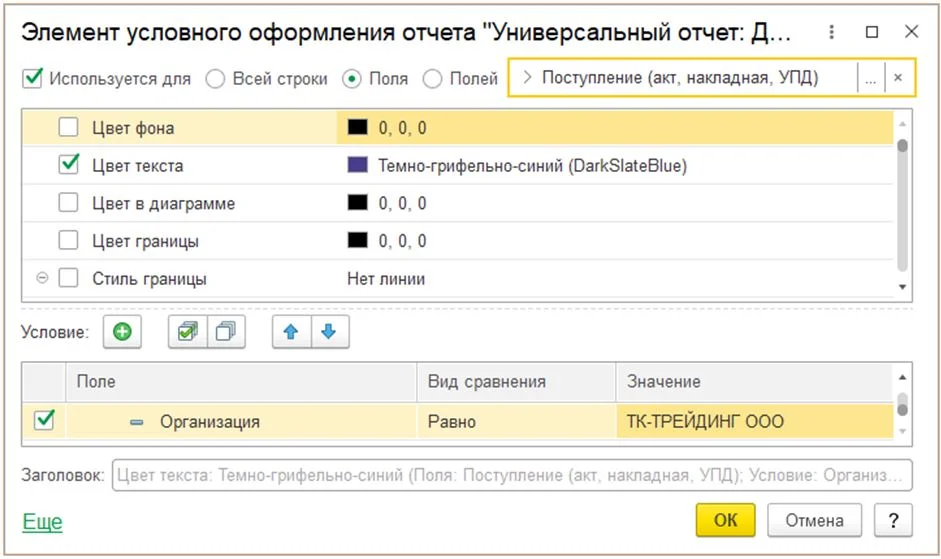Expand the Поступление field chevron

(527, 77)
